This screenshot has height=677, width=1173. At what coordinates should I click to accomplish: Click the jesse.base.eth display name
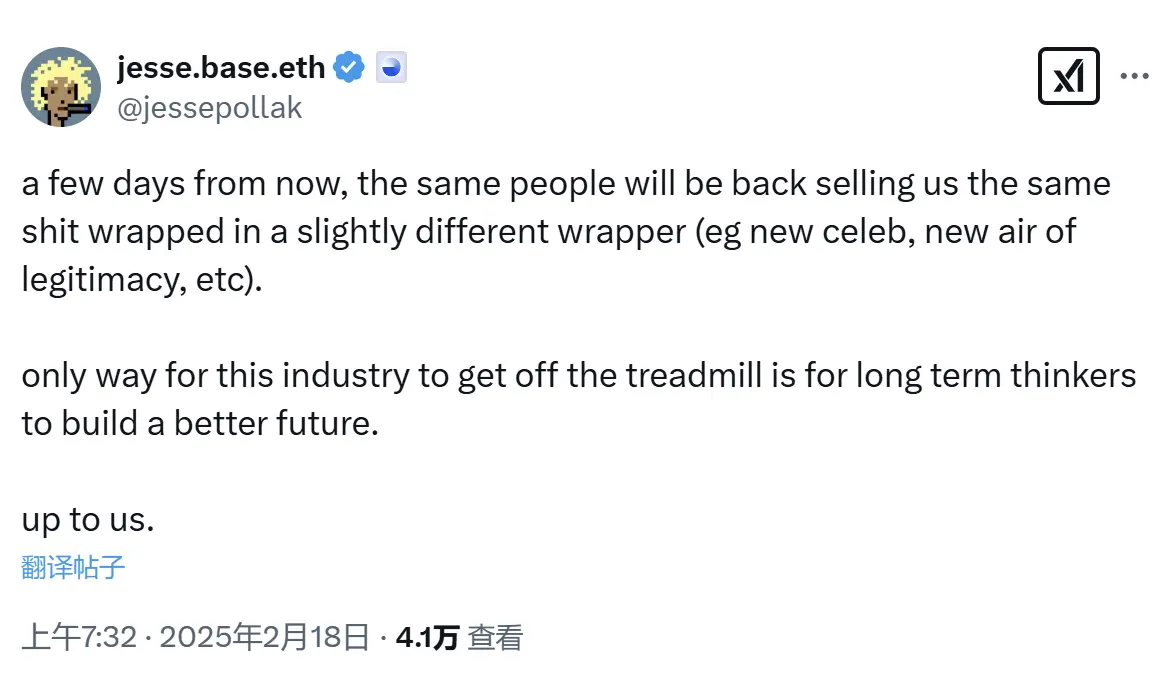click(221, 68)
